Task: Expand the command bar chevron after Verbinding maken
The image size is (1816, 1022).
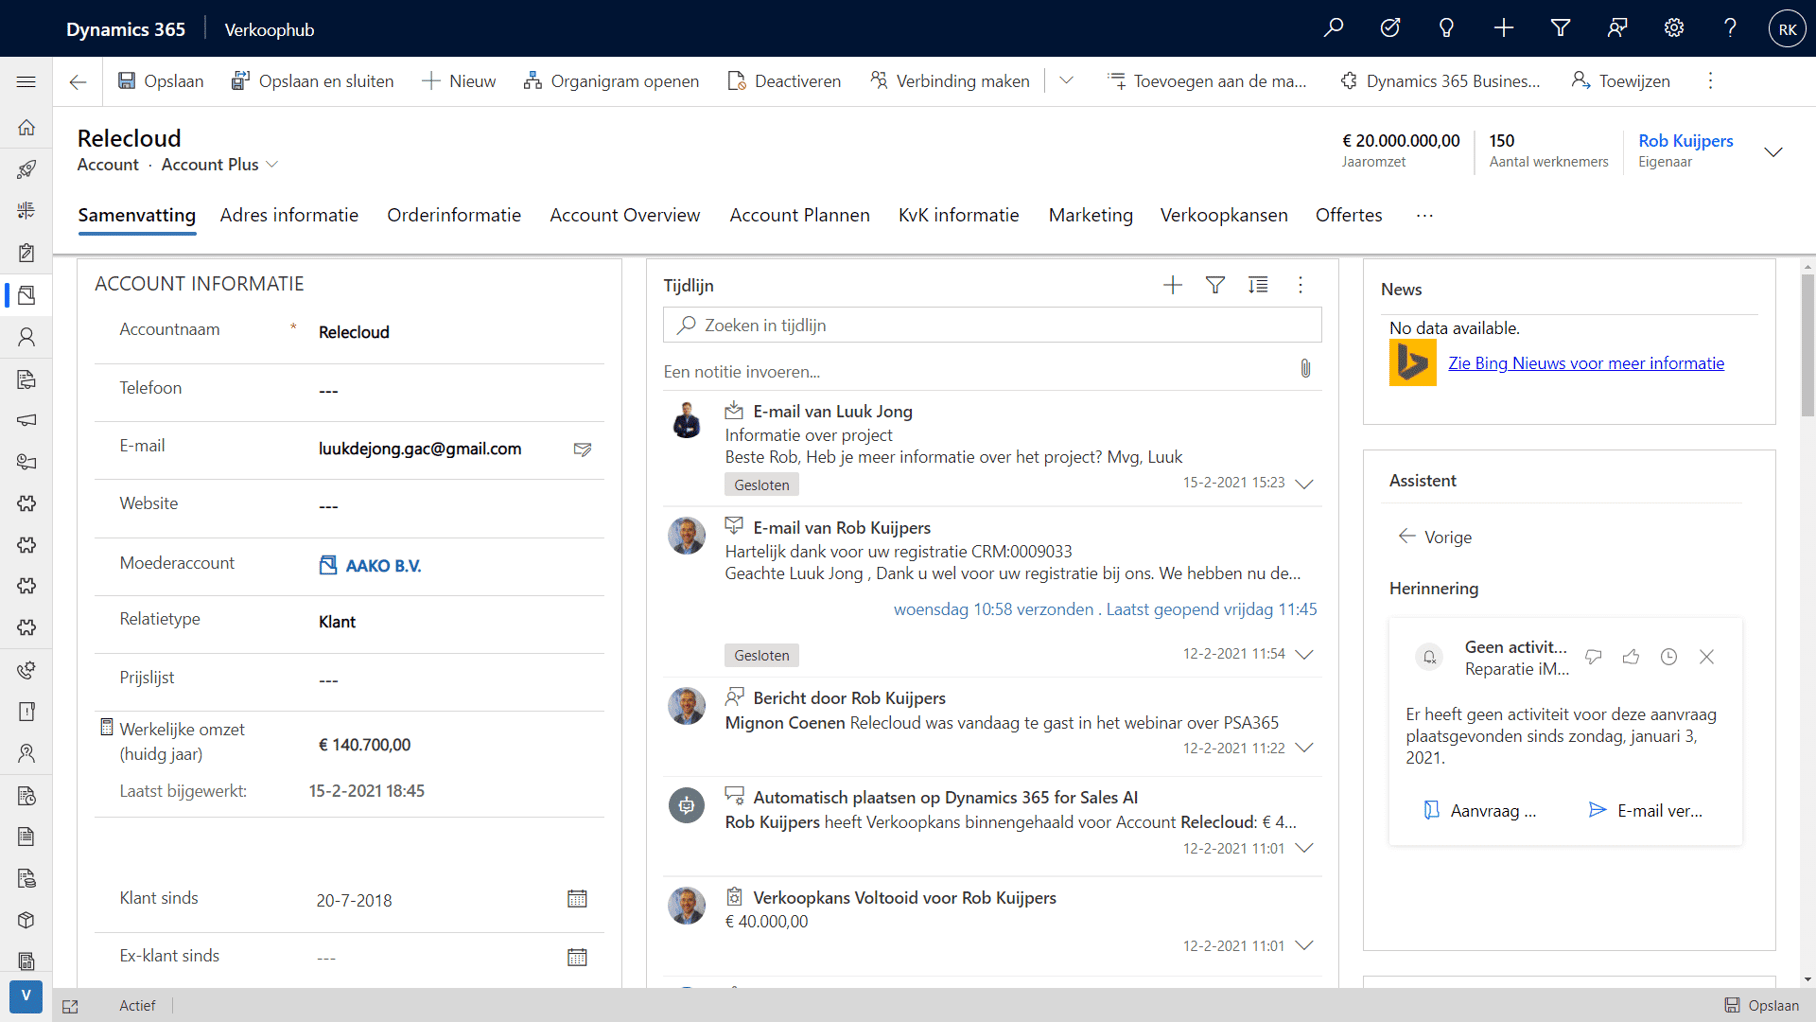Action: 1066,81
